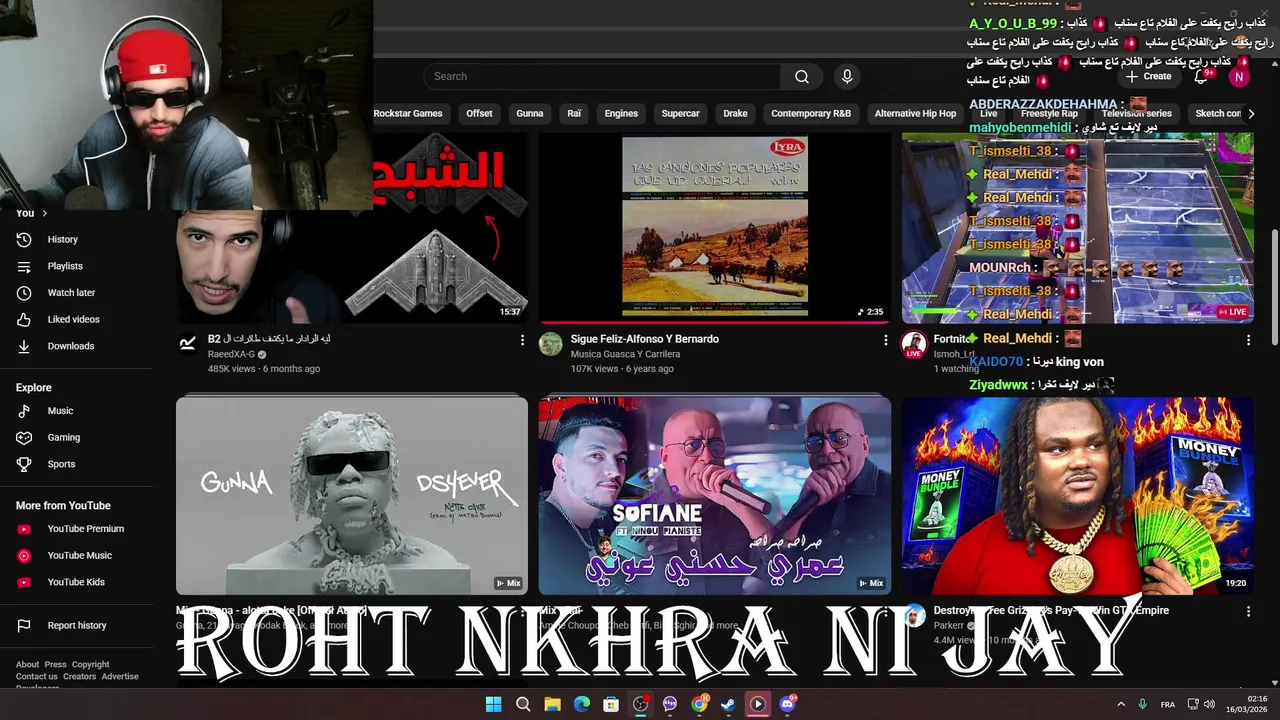Viewport: 1280px width, 720px height.
Task: Open the Advertise footer link
Action: pyautogui.click(x=120, y=676)
